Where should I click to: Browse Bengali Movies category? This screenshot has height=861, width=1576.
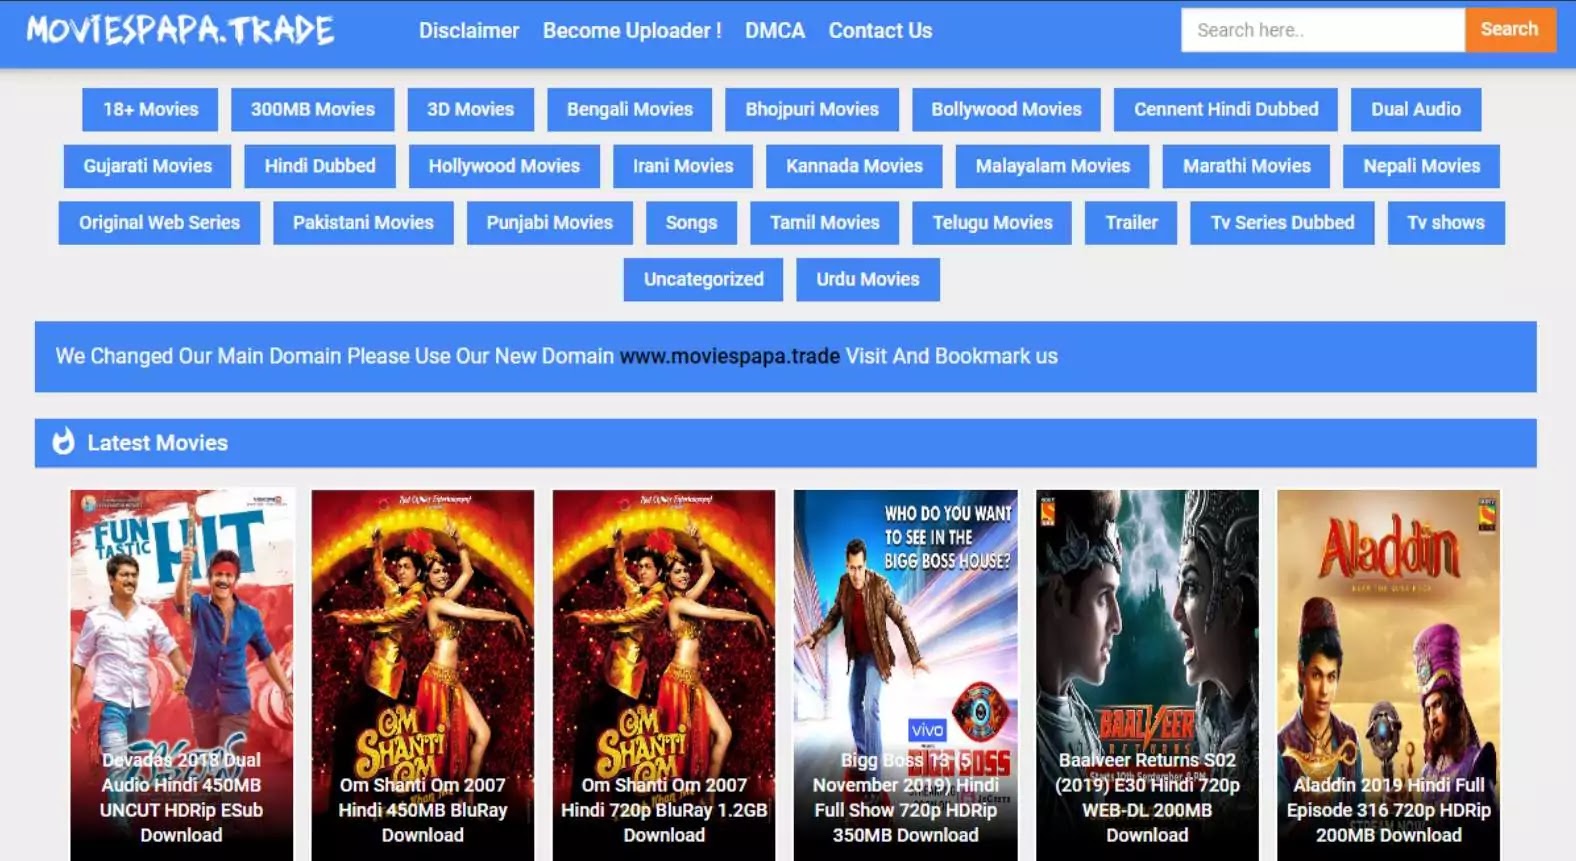630,109
